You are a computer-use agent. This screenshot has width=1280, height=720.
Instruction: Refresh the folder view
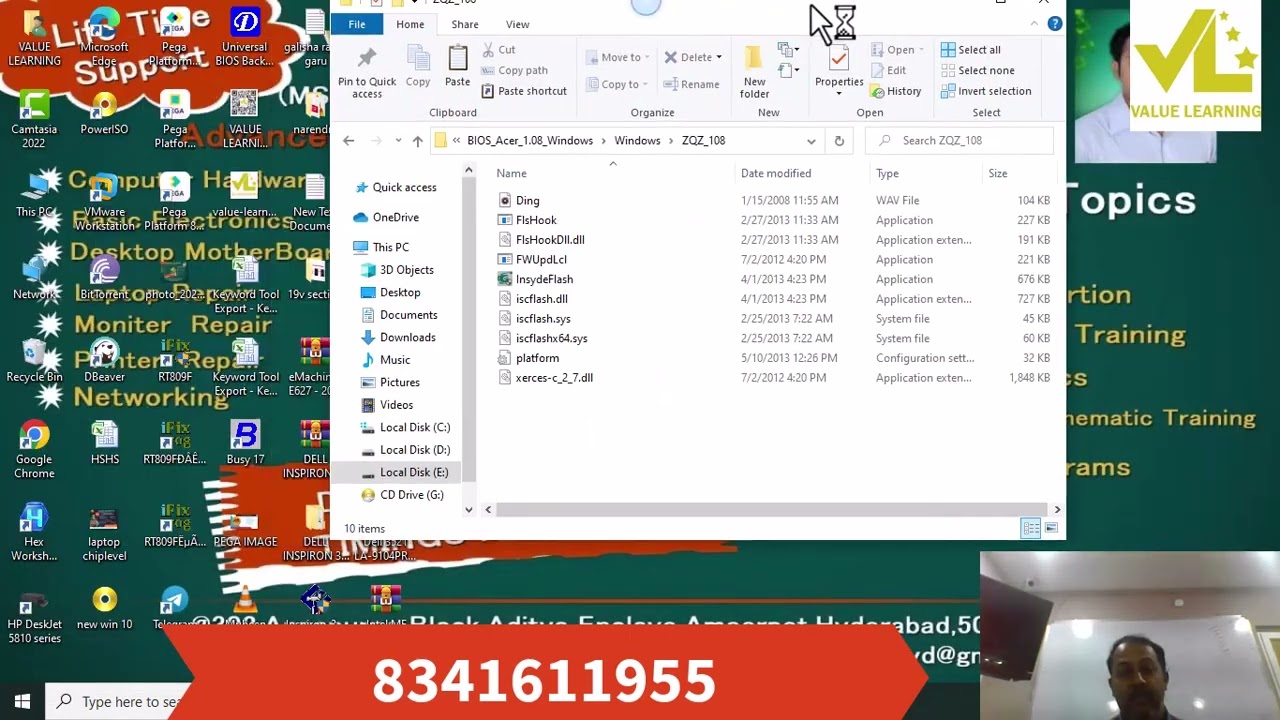click(x=839, y=141)
